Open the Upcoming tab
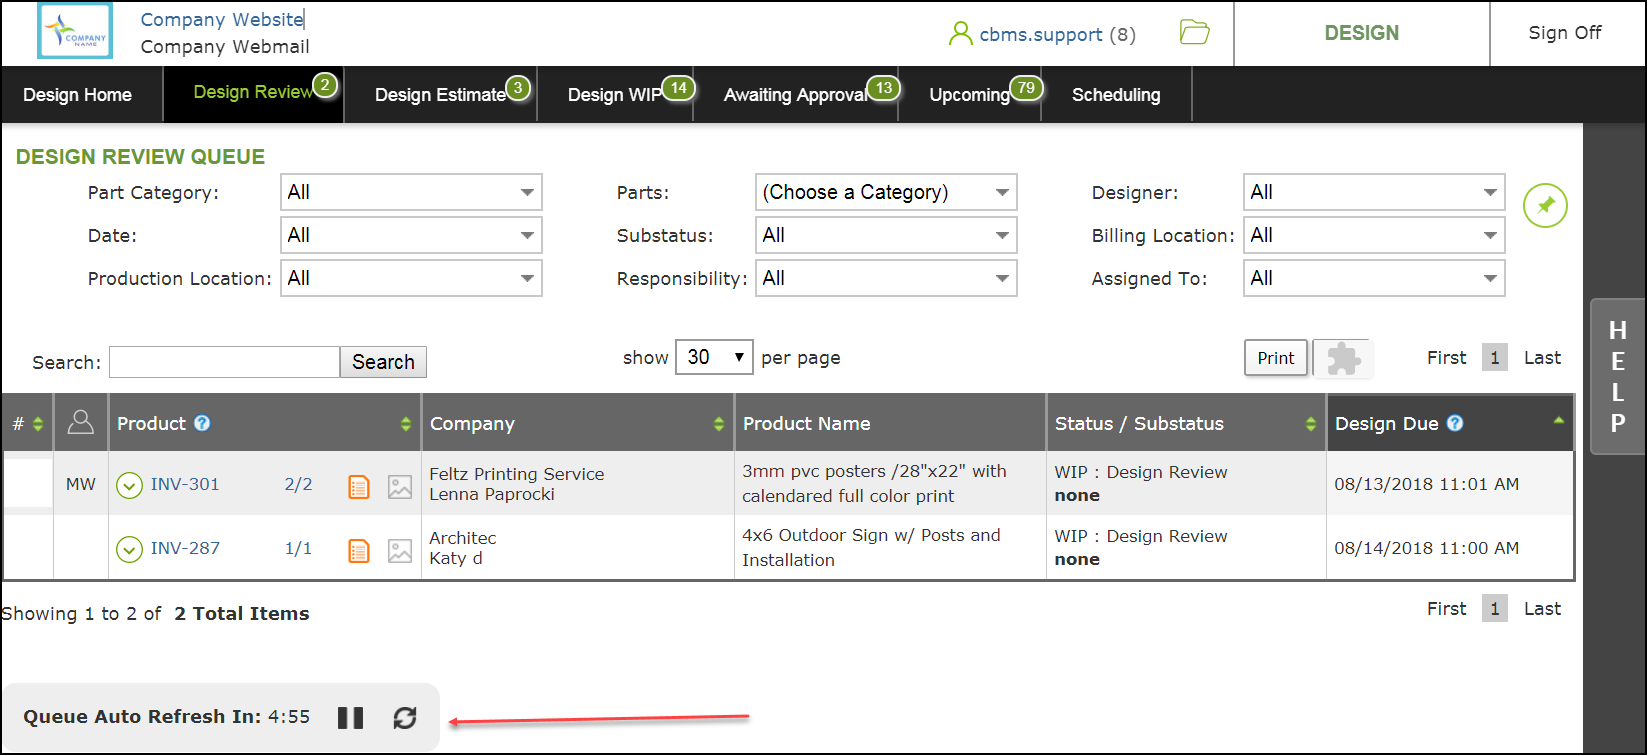The width and height of the screenshot is (1647, 755). click(970, 95)
